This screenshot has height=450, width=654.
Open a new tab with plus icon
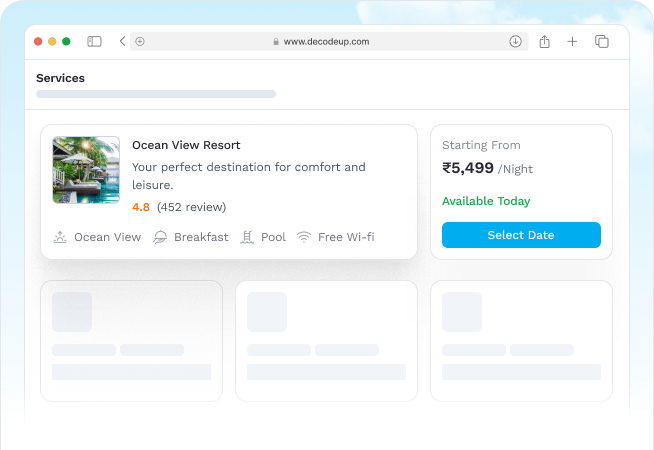[x=572, y=41]
